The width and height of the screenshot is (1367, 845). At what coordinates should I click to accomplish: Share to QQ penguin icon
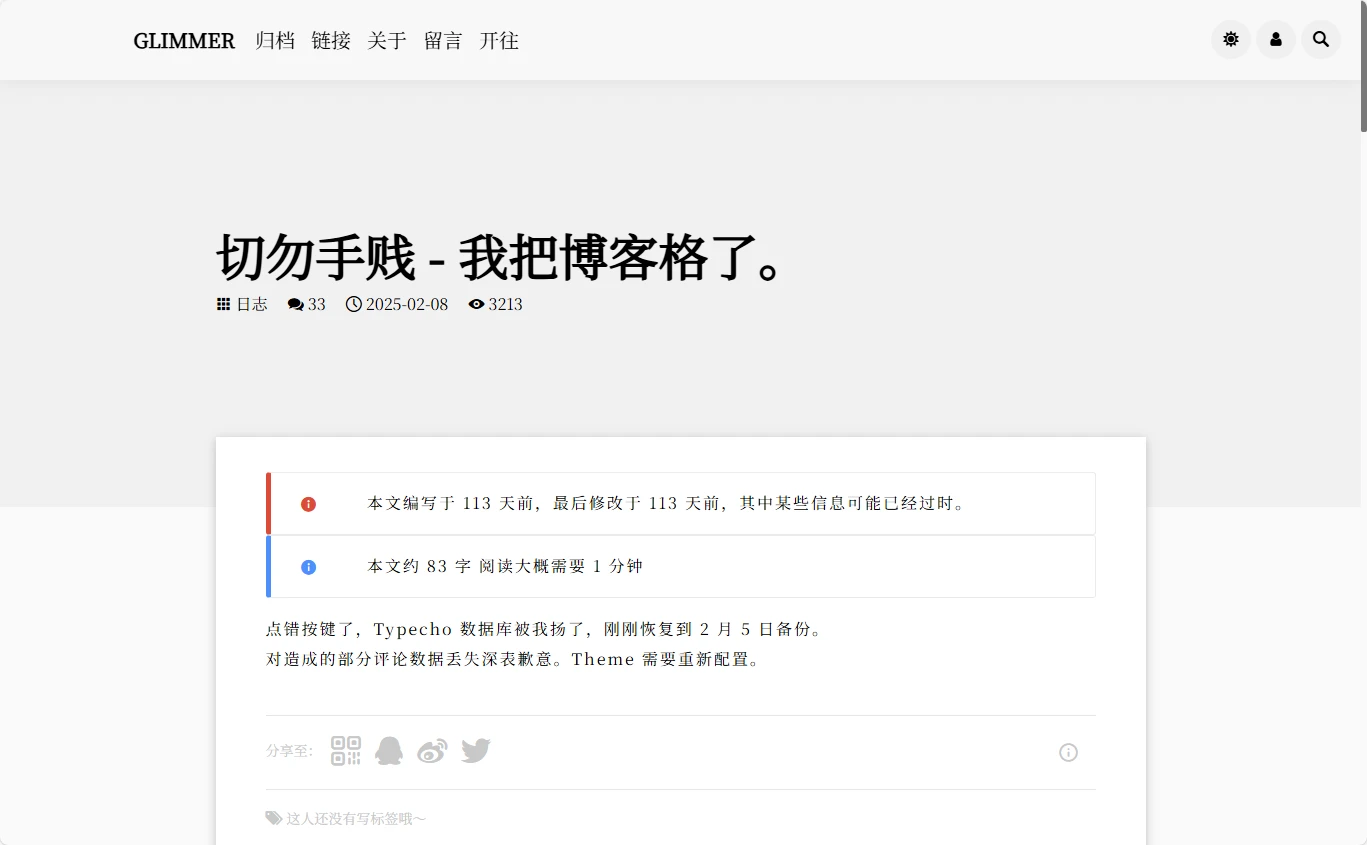click(x=389, y=751)
